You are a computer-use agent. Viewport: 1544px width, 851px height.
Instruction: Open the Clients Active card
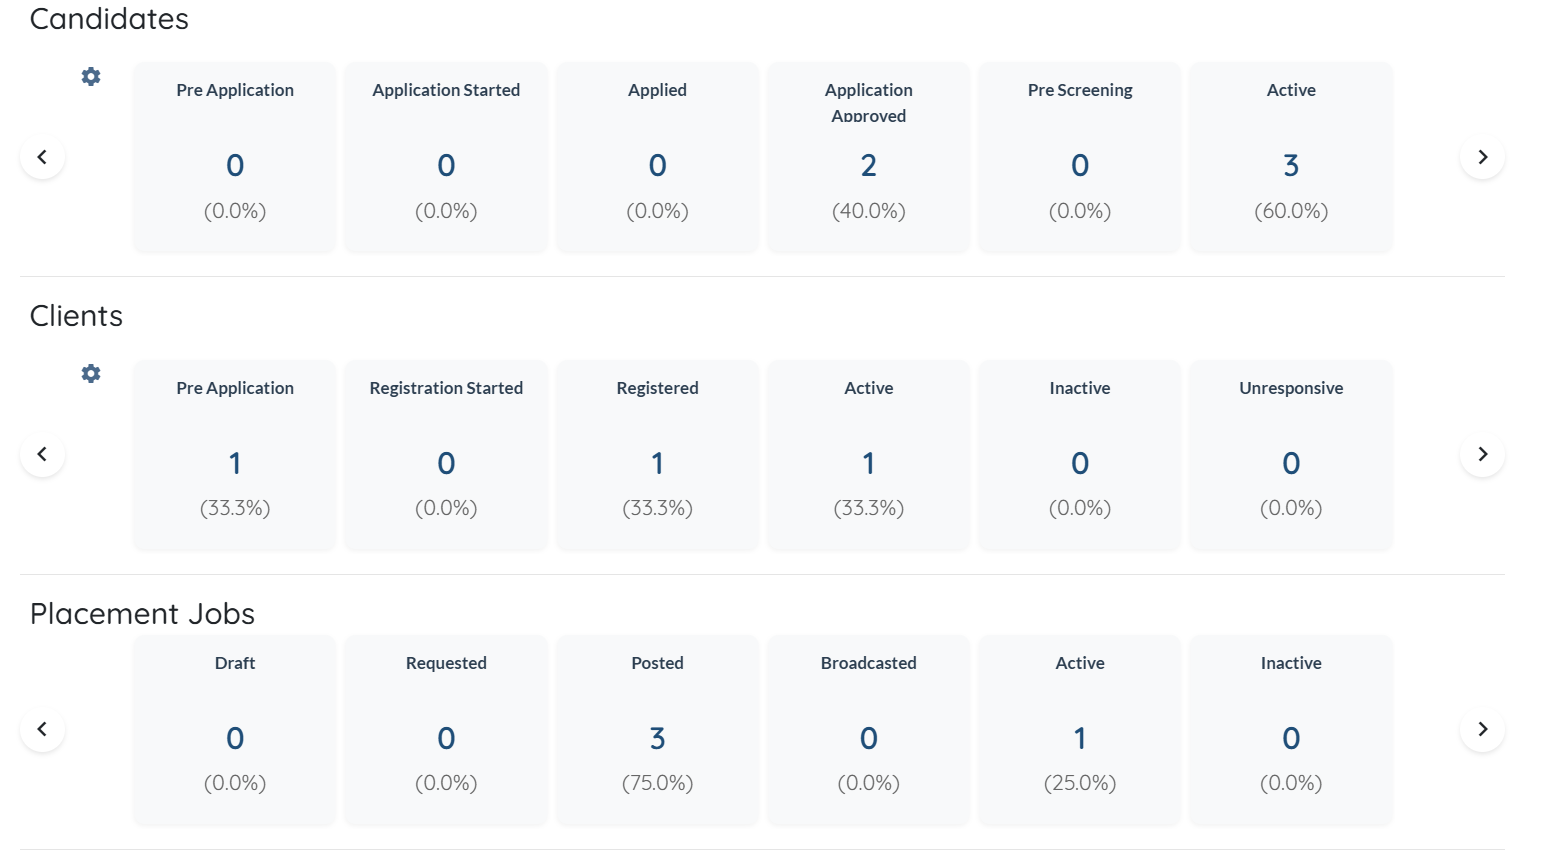click(868, 455)
